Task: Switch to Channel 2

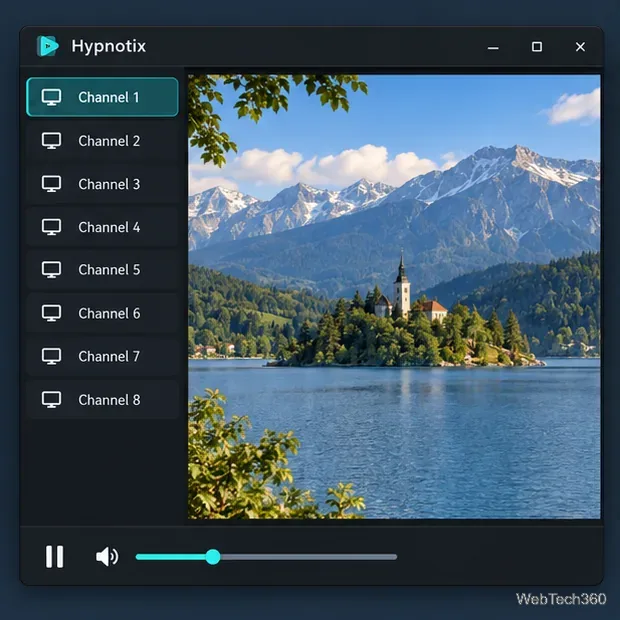Action: tap(102, 141)
